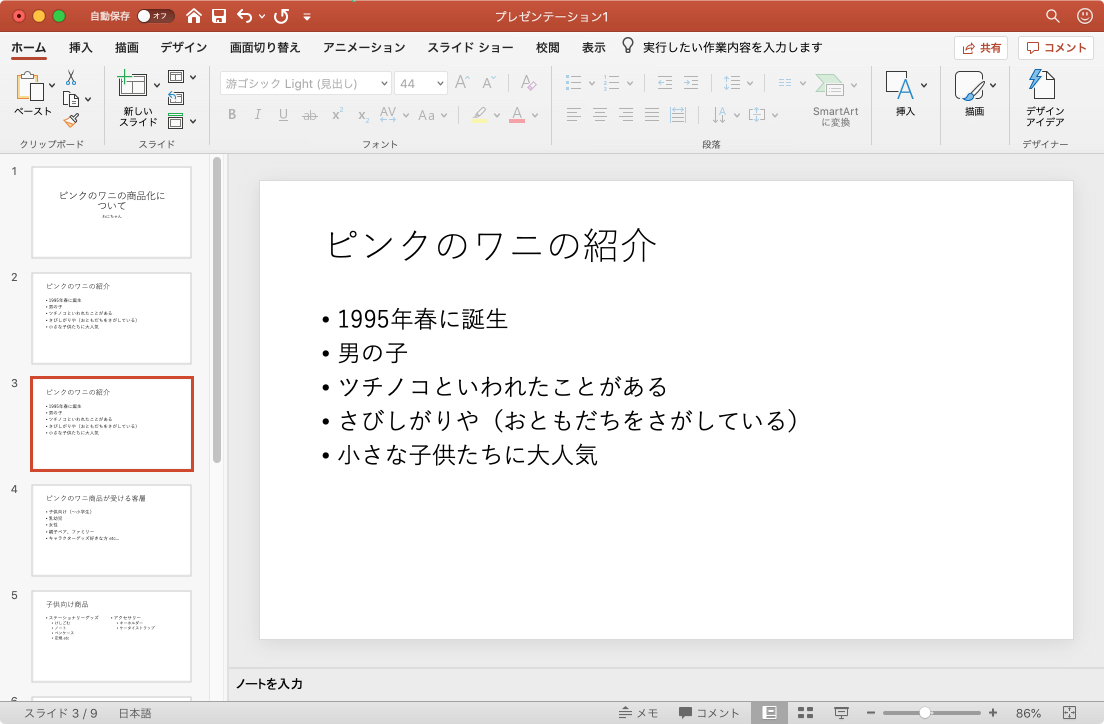1104x724 pixels.
Task: Switch to the 挿入 ribbon tab
Action: coord(80,47)
